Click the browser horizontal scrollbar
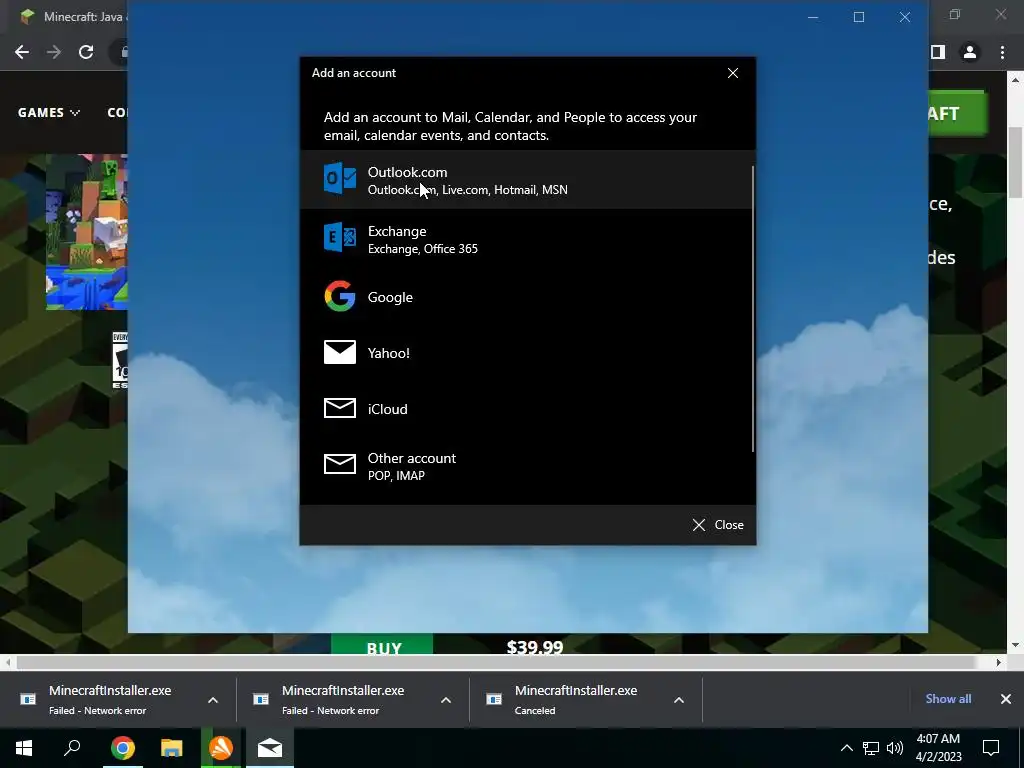1024x768 pixels. pos(496,662)
